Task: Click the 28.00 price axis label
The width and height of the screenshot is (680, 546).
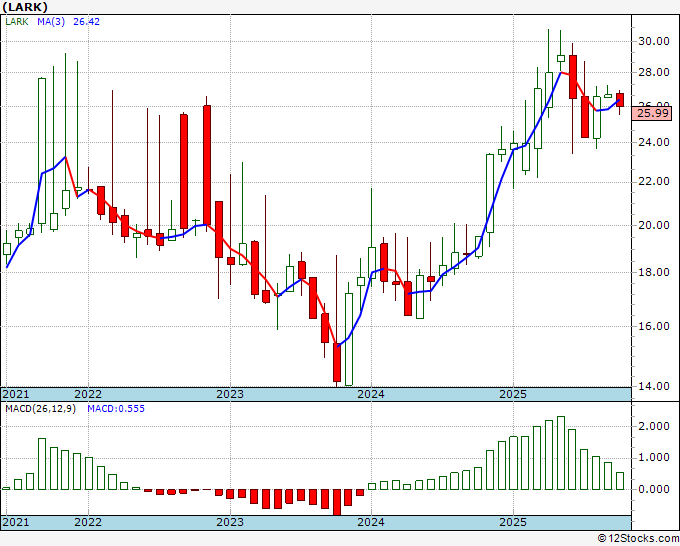Action: click(x=654, y=72)
